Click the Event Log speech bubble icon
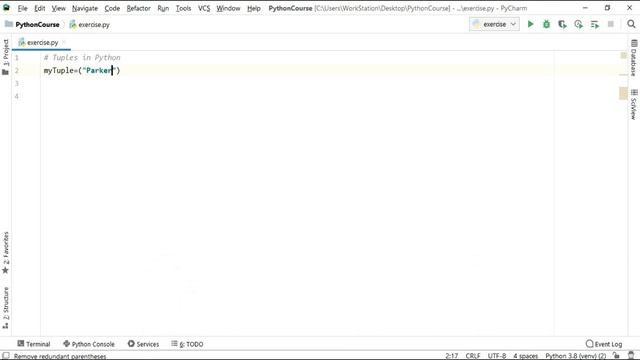Screen dimensions: 640x360 click(x=589, y=344)
